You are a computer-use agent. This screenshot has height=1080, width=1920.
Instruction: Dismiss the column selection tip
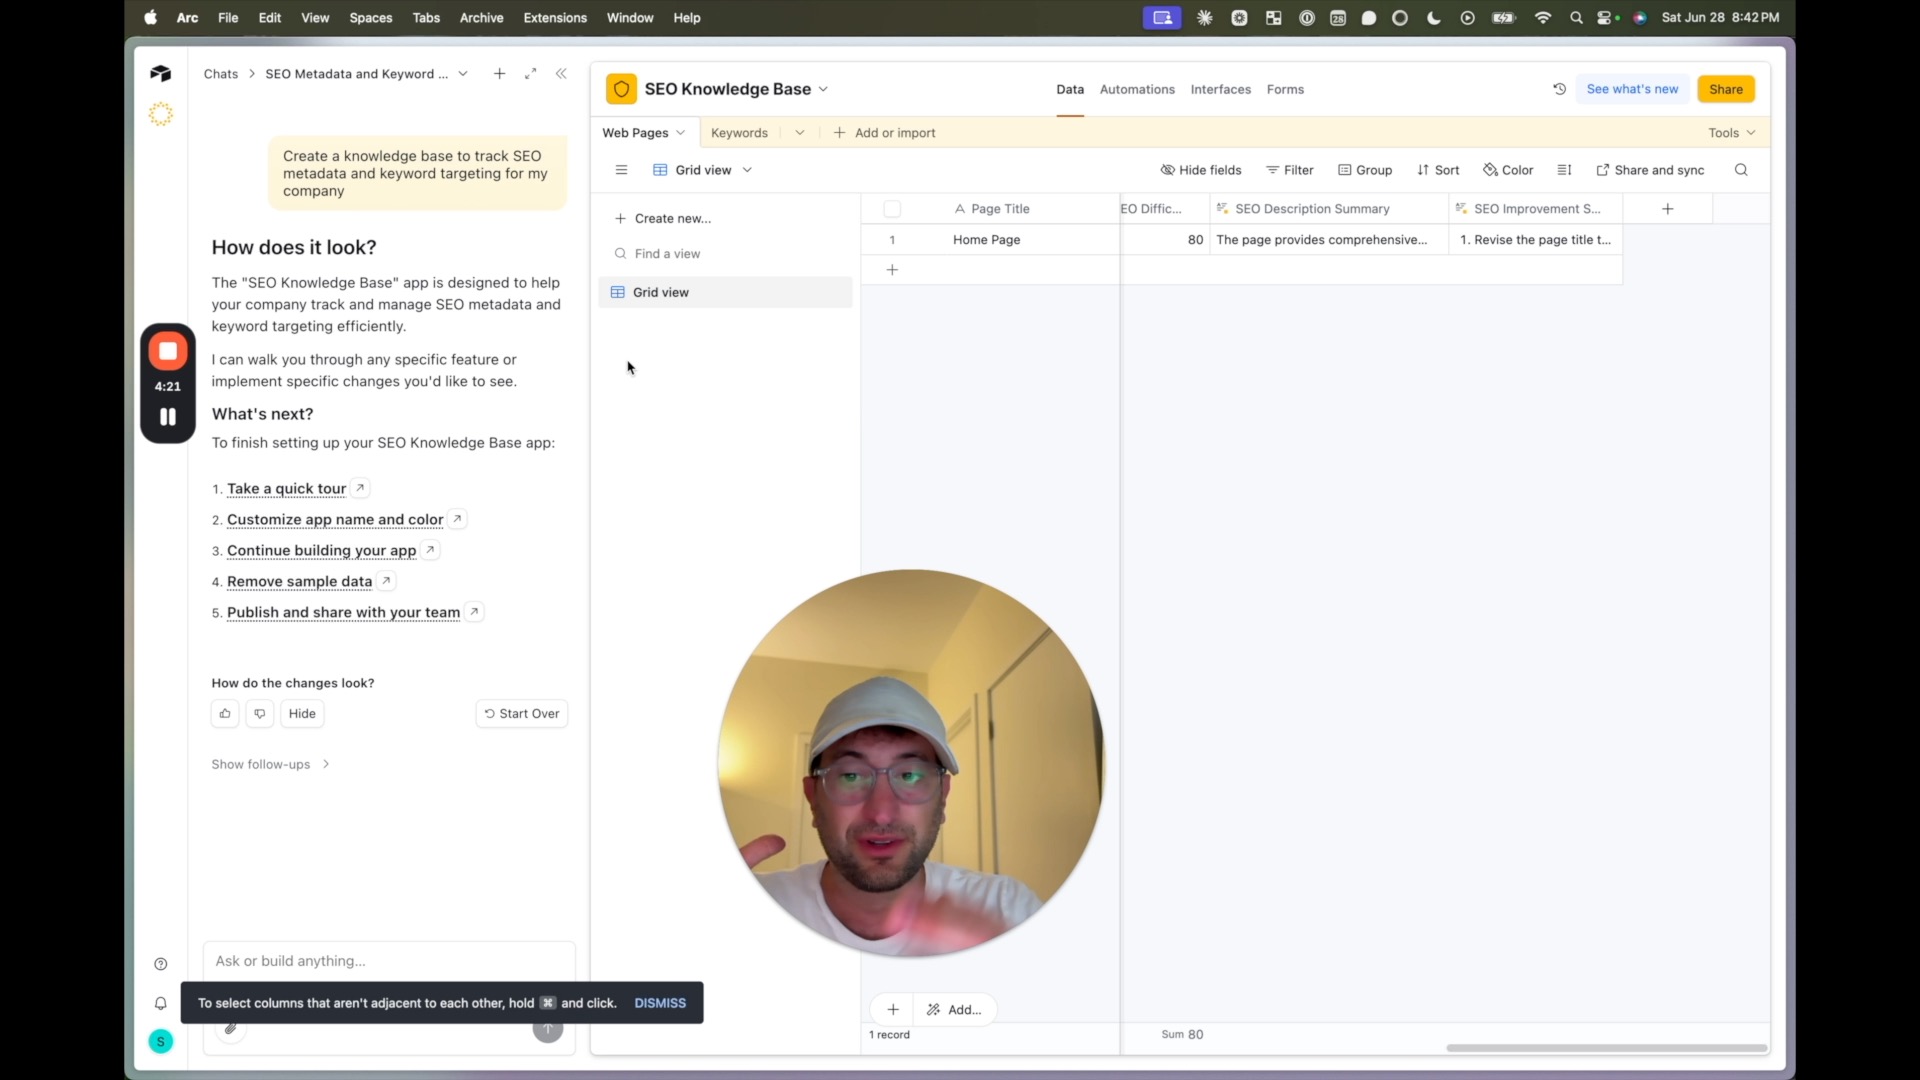(x=660, y=1003)
